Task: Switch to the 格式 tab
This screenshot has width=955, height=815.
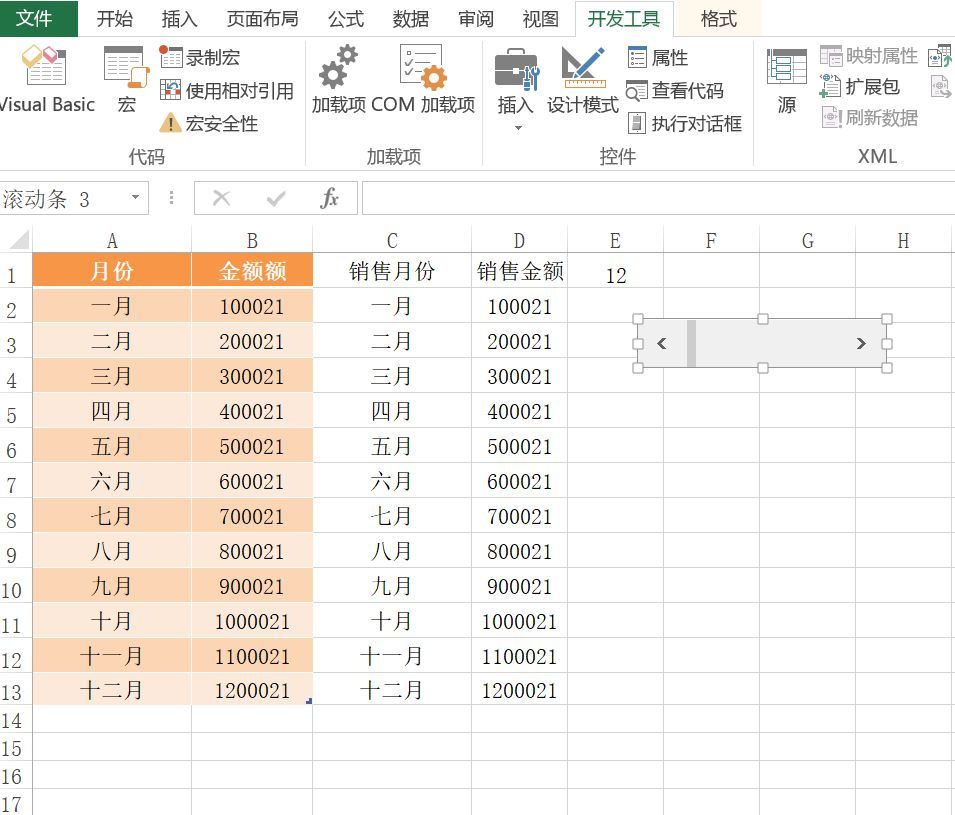Action: (x=719, y=19)
